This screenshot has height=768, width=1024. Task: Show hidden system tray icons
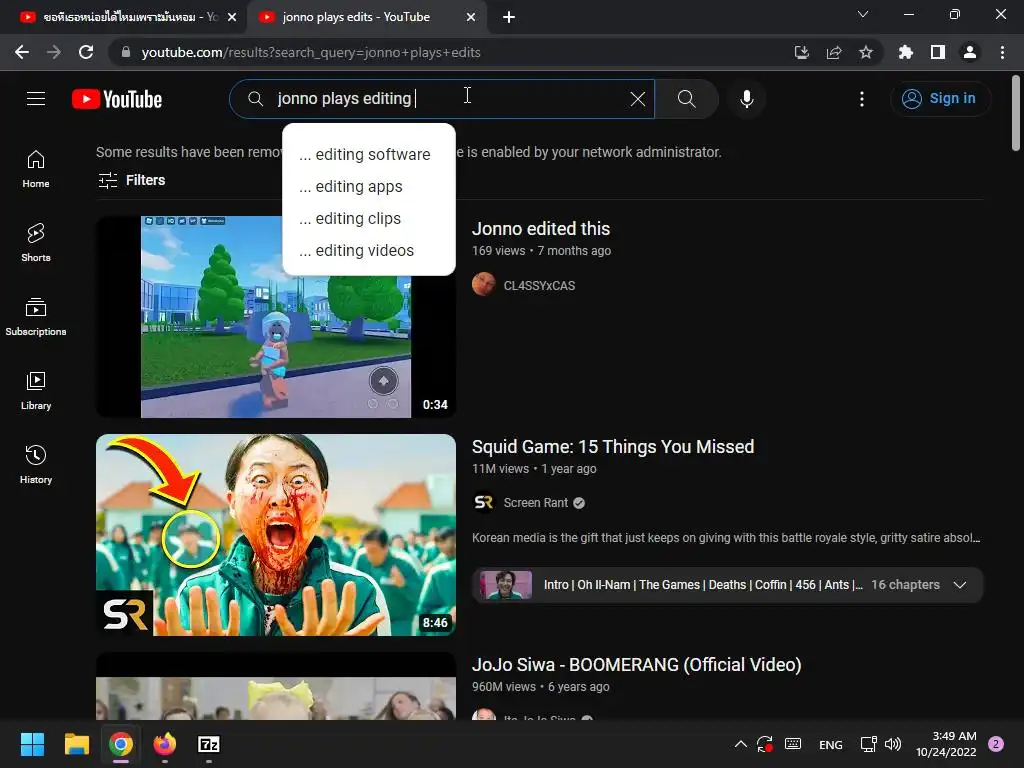[x=741, y=744]
